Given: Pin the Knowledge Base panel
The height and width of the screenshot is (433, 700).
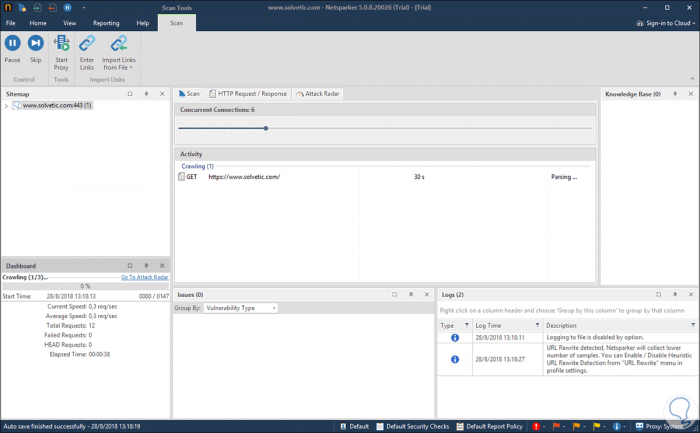Looking at the screenshot, I should tap(675, 94).
